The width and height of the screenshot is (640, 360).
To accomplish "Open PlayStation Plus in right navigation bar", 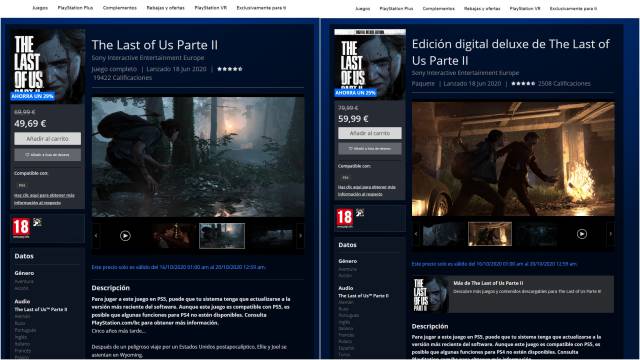I will point(396,8).
